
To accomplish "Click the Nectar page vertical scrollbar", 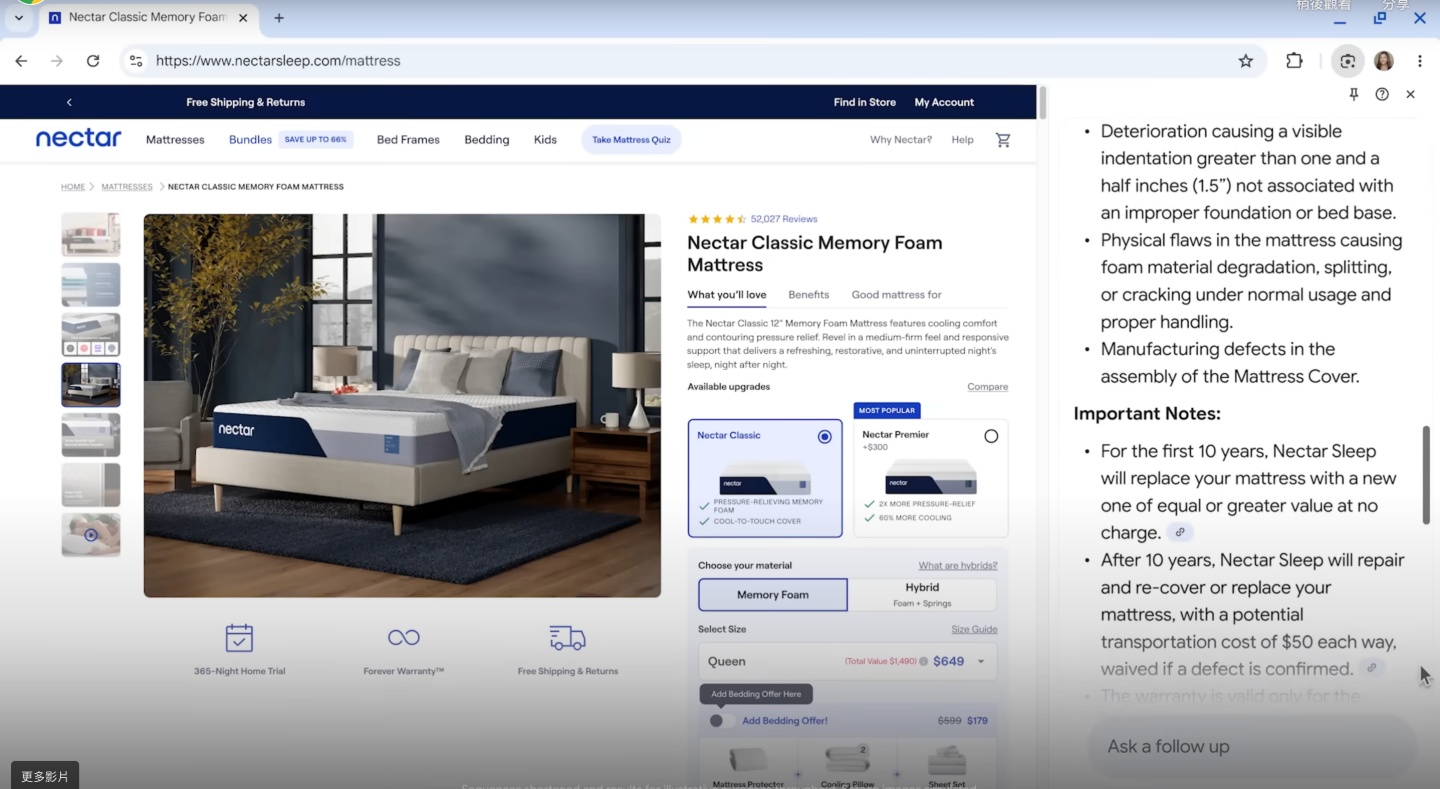I will pyautogui.click(x=1043, y=104).
